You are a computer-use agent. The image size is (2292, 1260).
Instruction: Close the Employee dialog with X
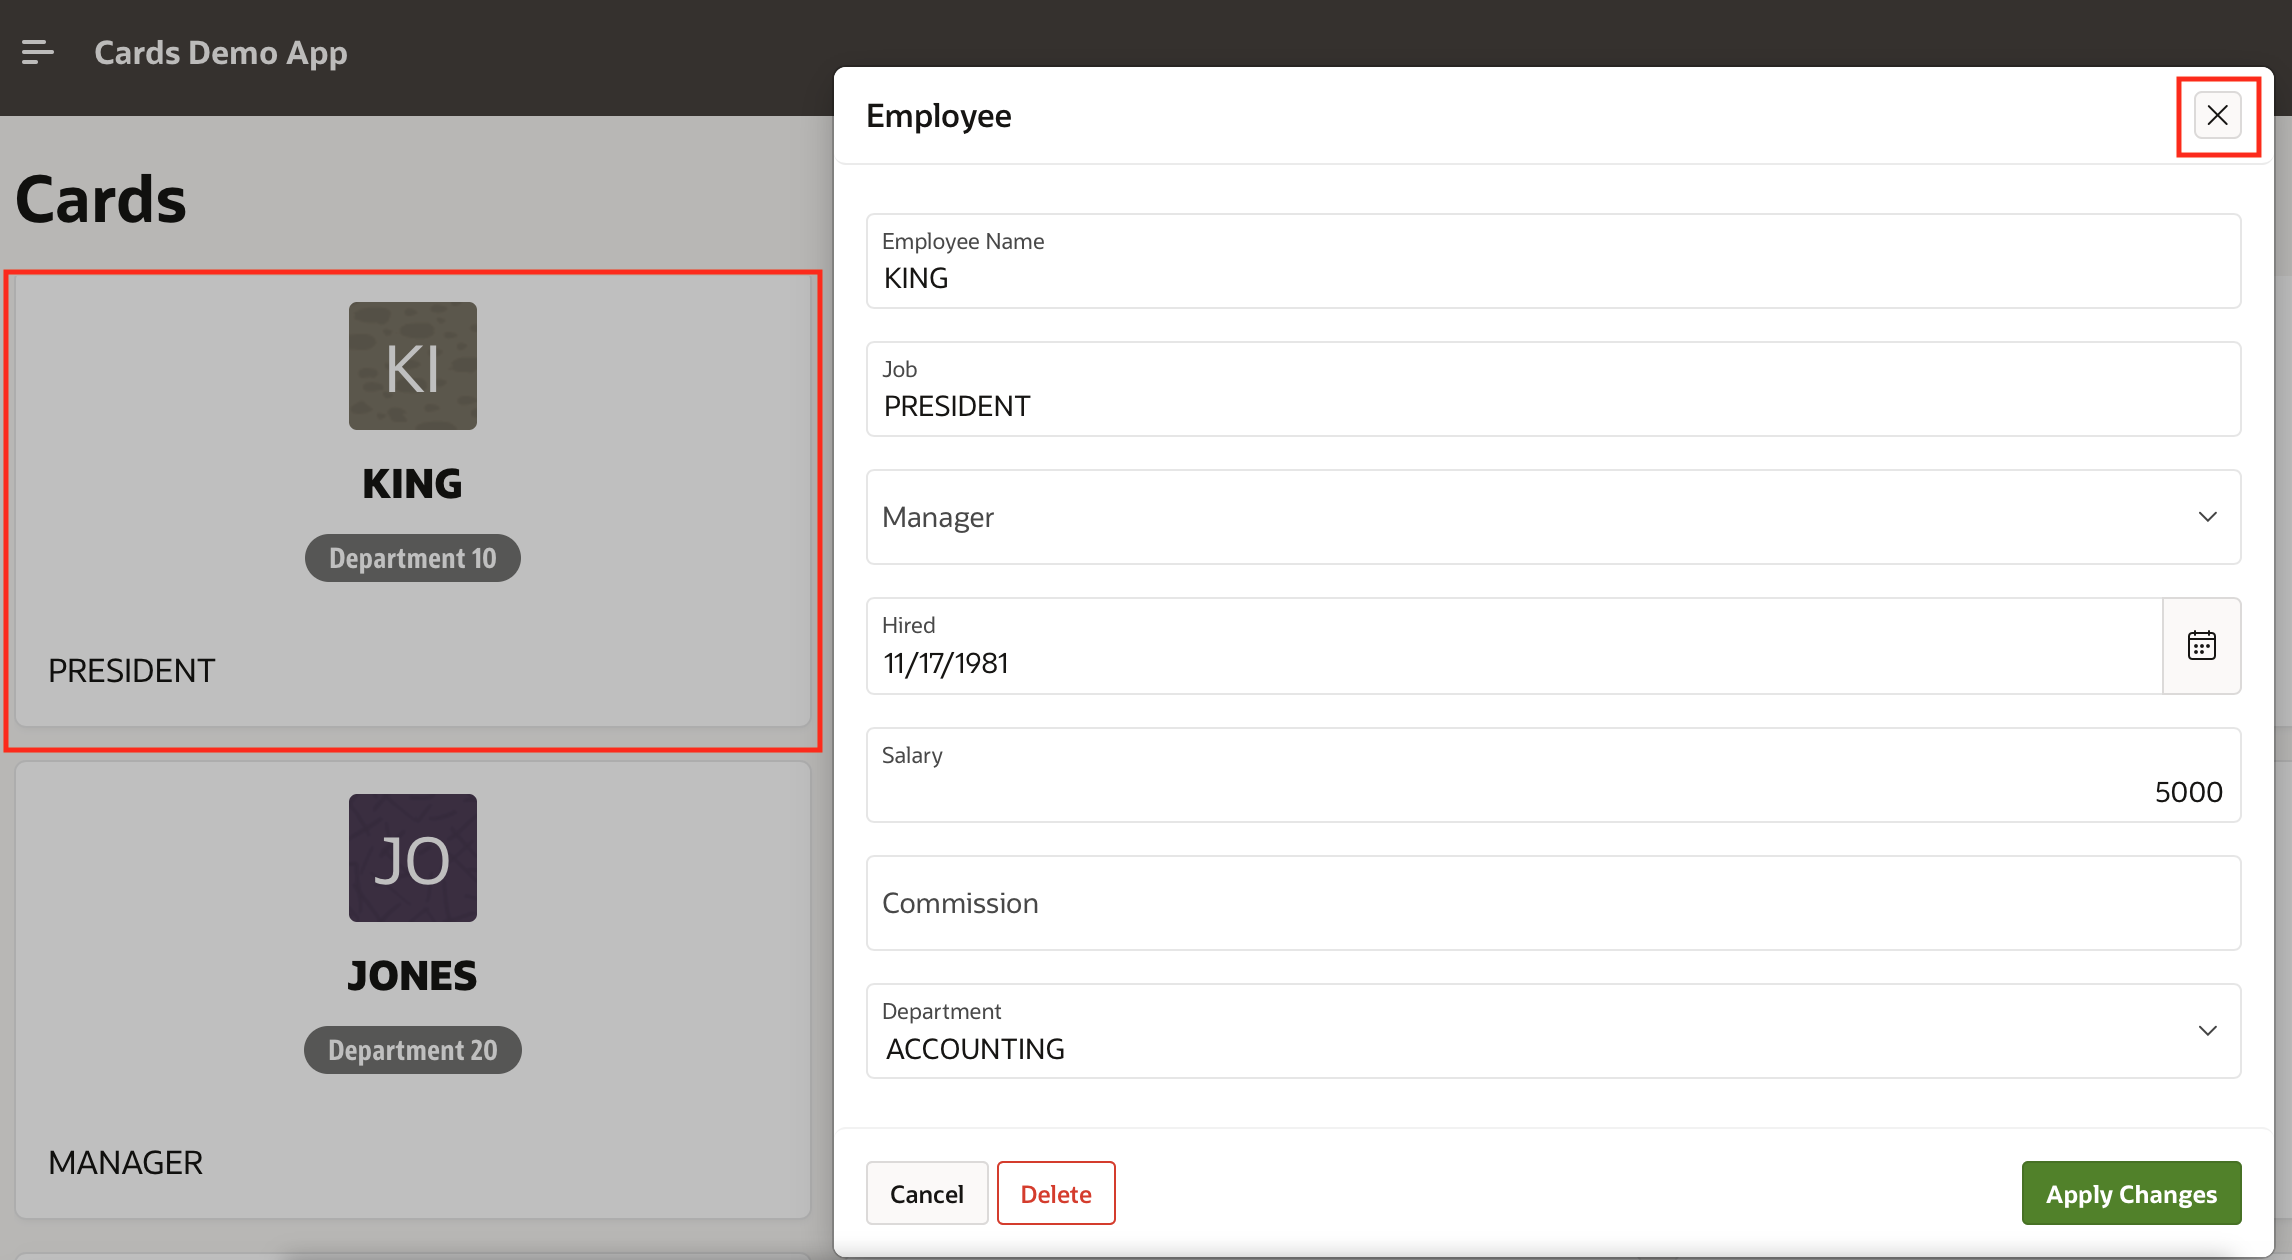coord(2217,116)
